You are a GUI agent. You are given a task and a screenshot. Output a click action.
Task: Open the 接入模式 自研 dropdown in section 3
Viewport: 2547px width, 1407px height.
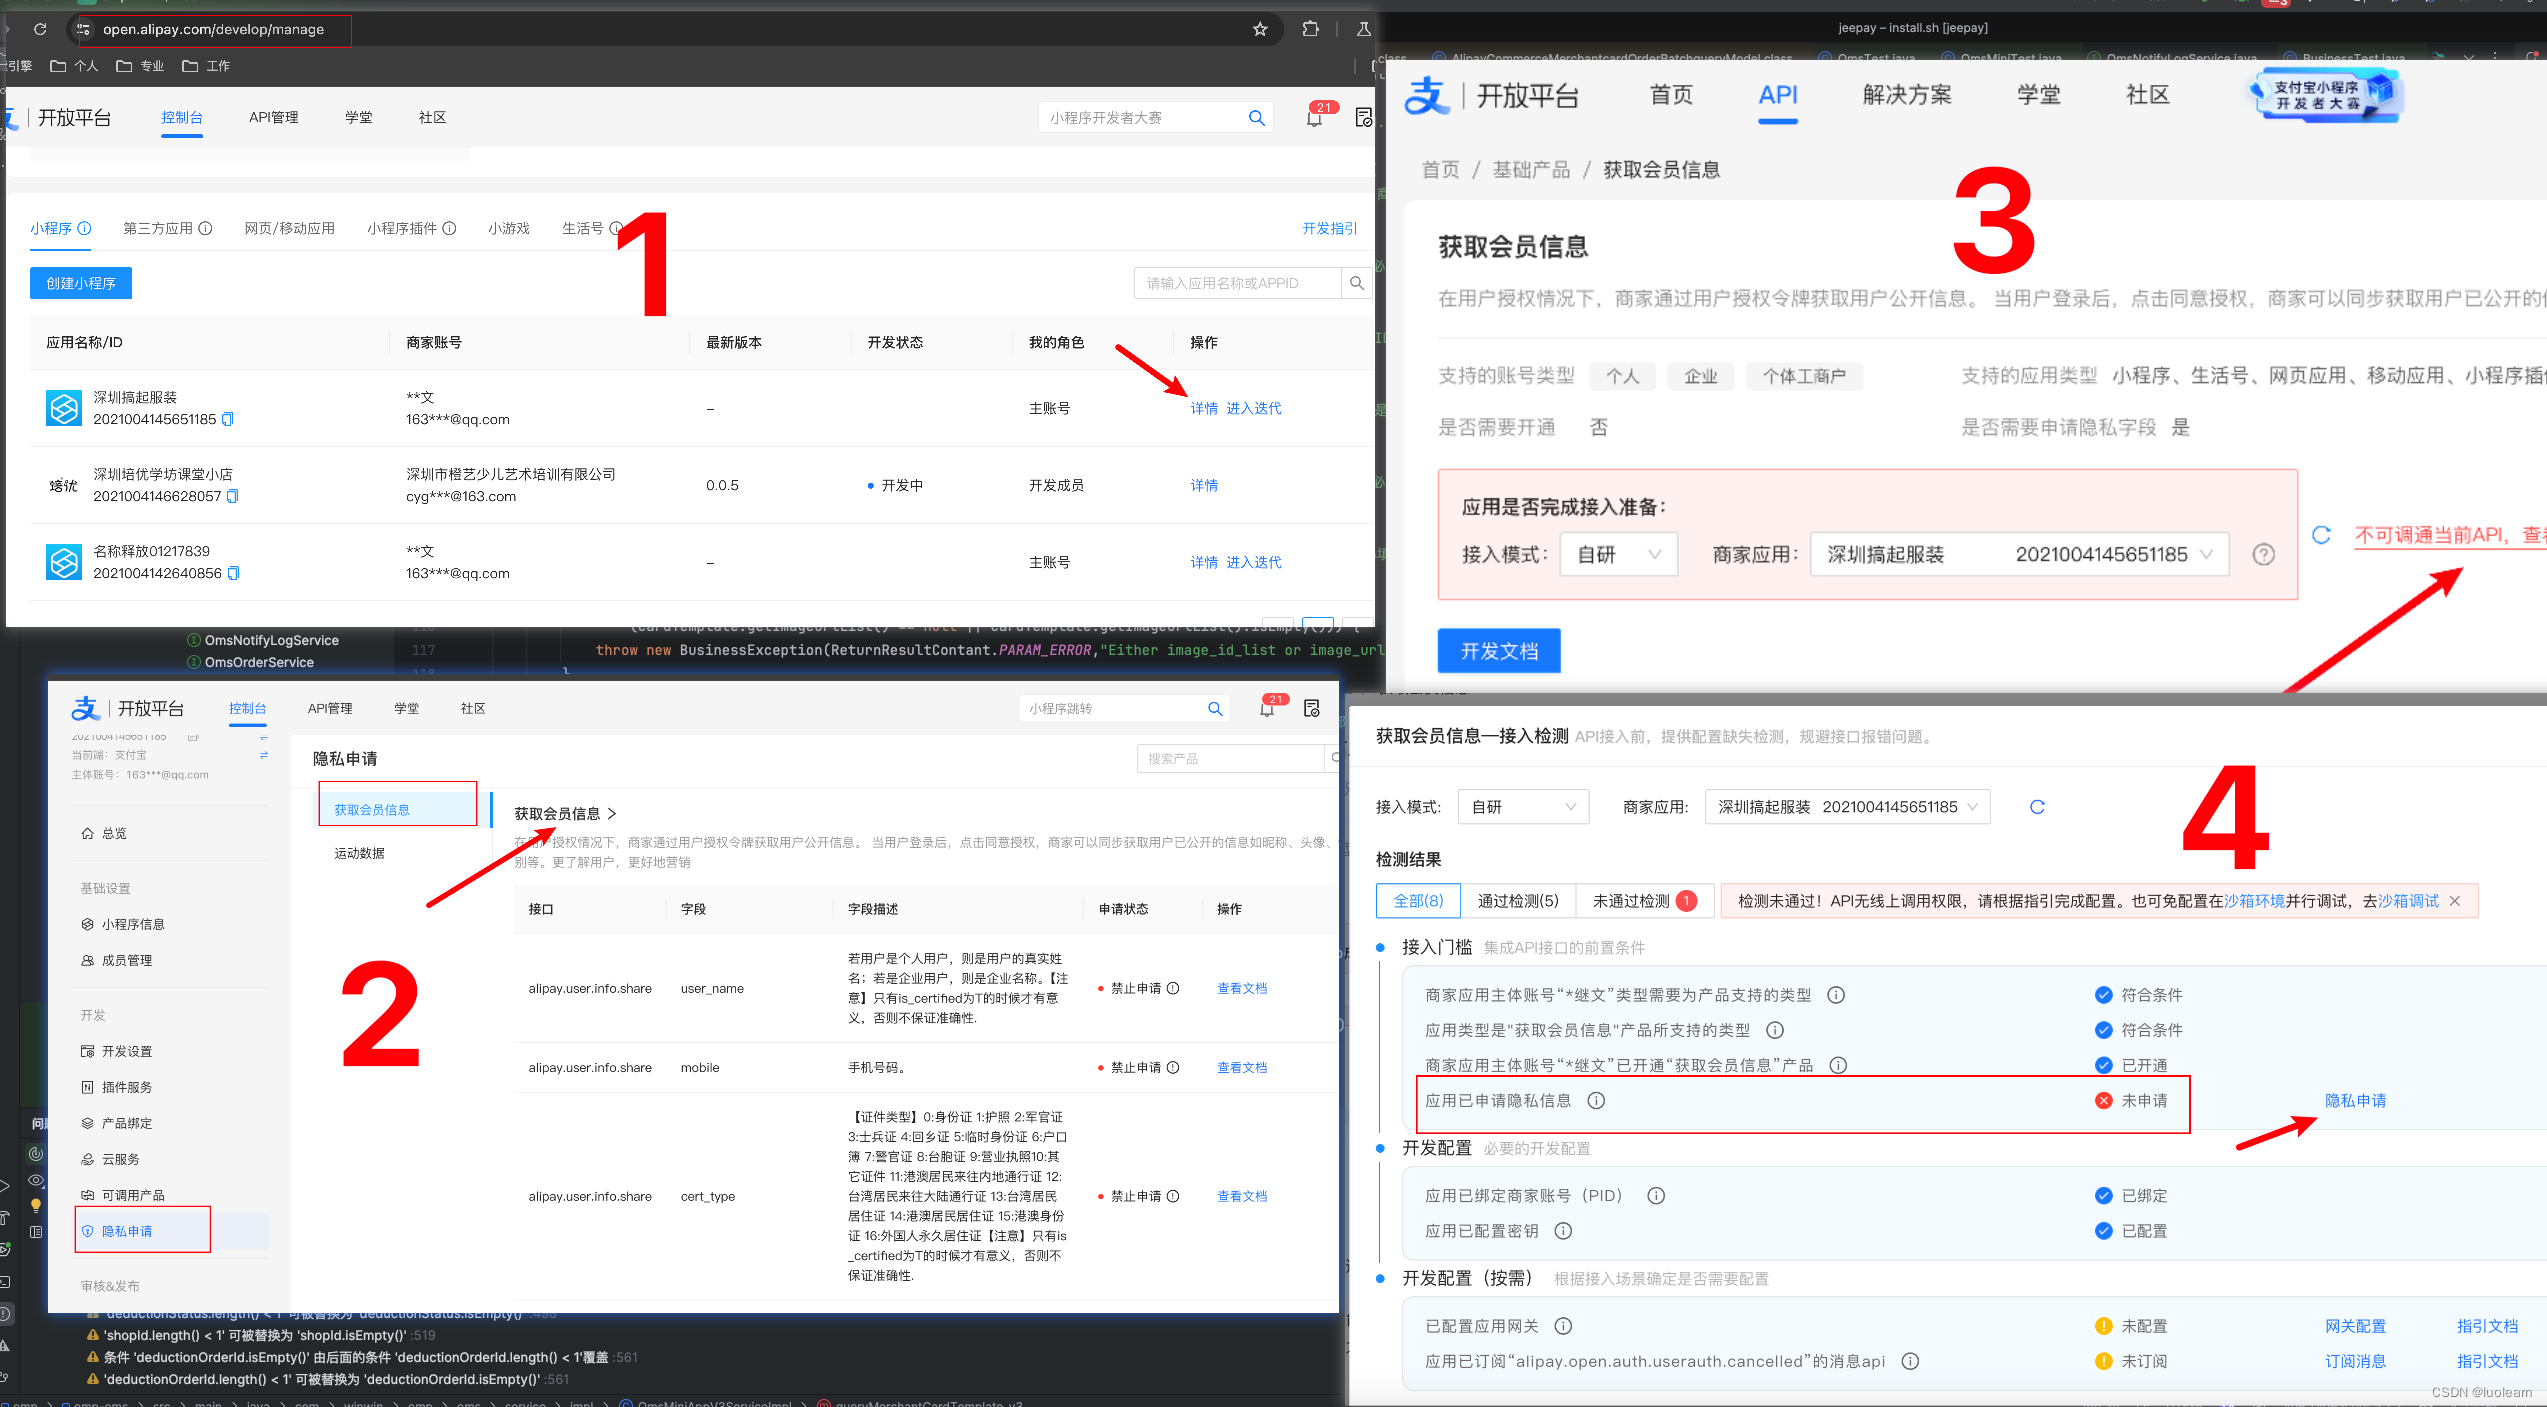(1617, 555)
